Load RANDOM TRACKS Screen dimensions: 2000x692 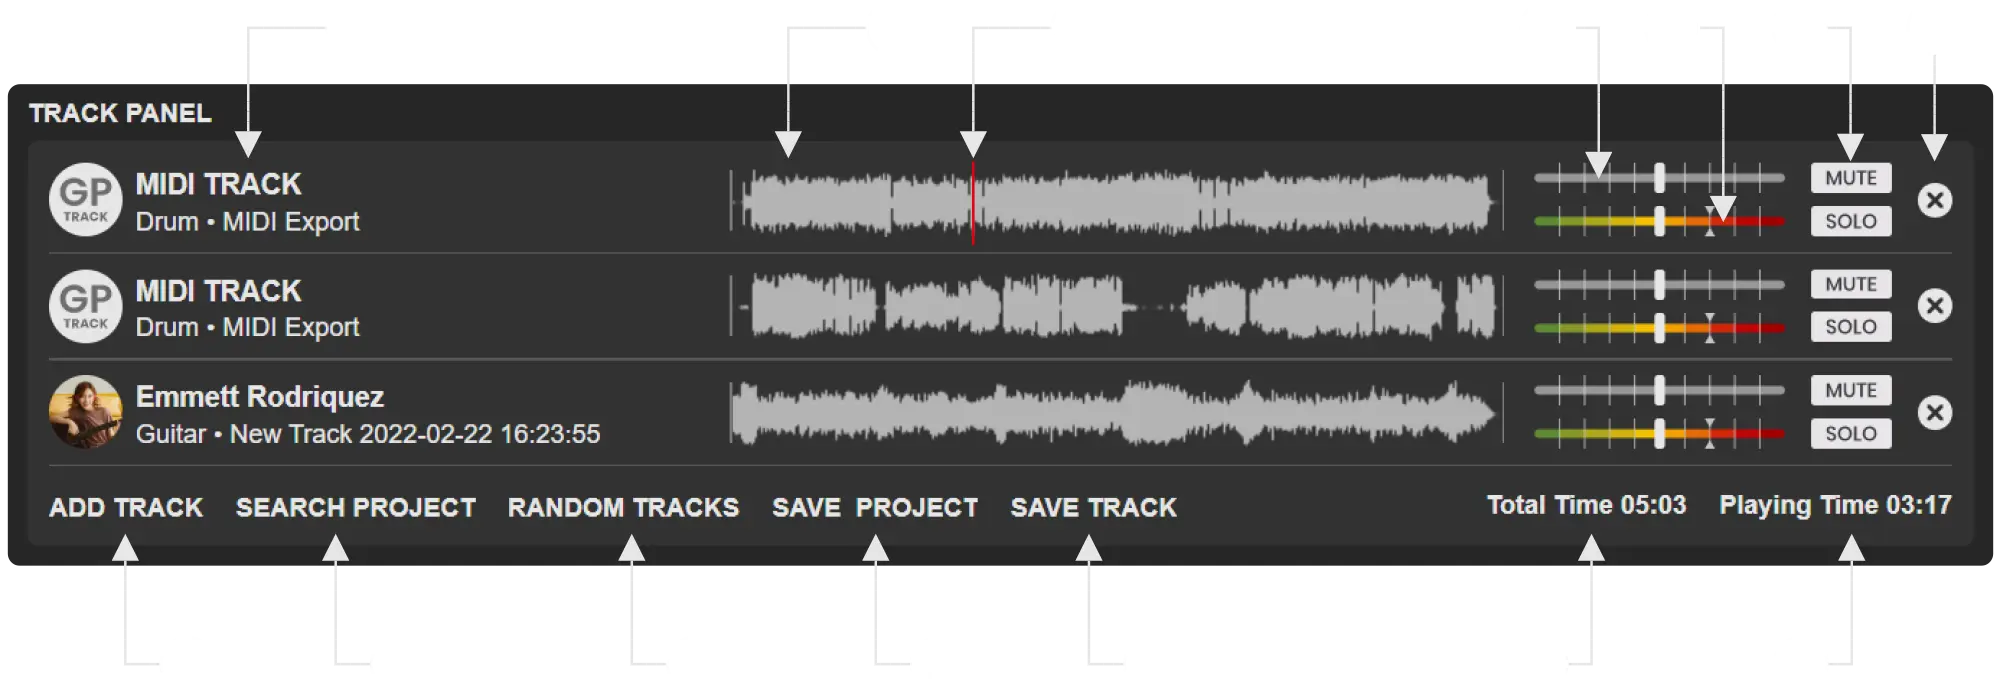coord(624,508)
